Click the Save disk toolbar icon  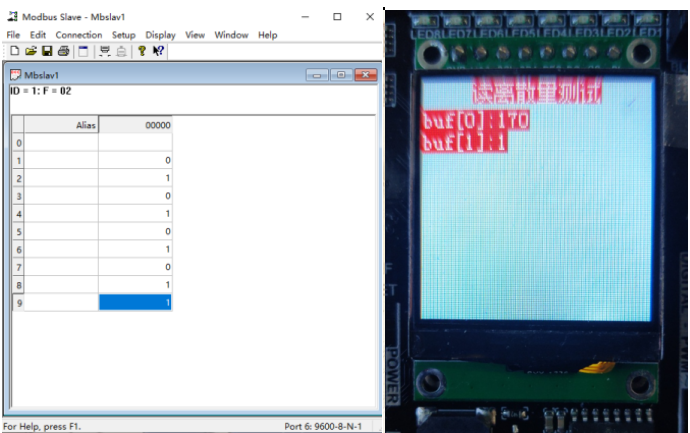(47, 51)
